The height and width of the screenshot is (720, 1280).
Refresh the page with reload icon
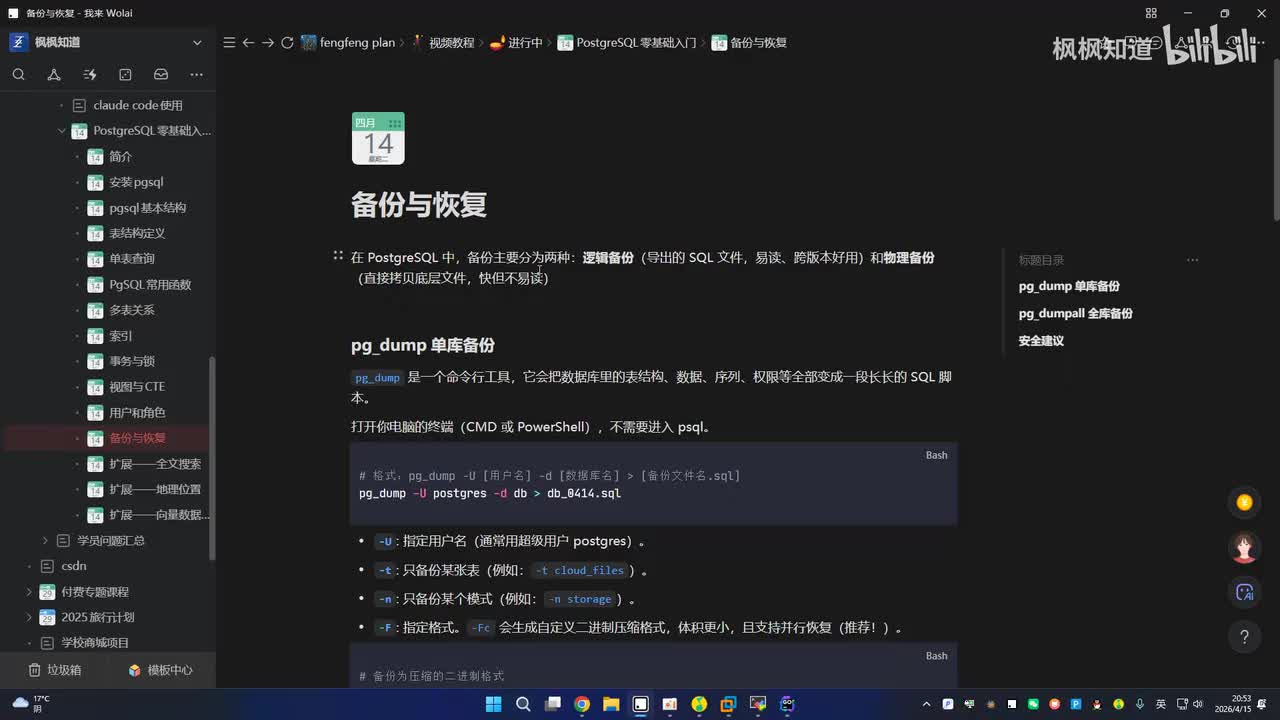pos(287,43)
